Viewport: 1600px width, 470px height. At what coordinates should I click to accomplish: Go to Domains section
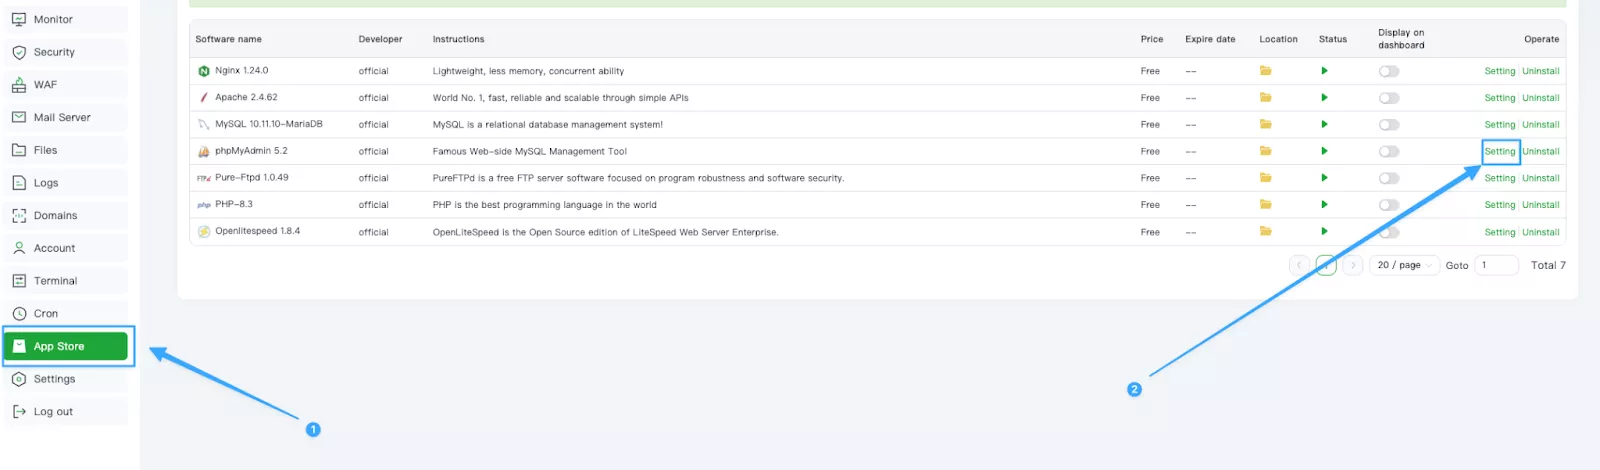tap(66, 215)
